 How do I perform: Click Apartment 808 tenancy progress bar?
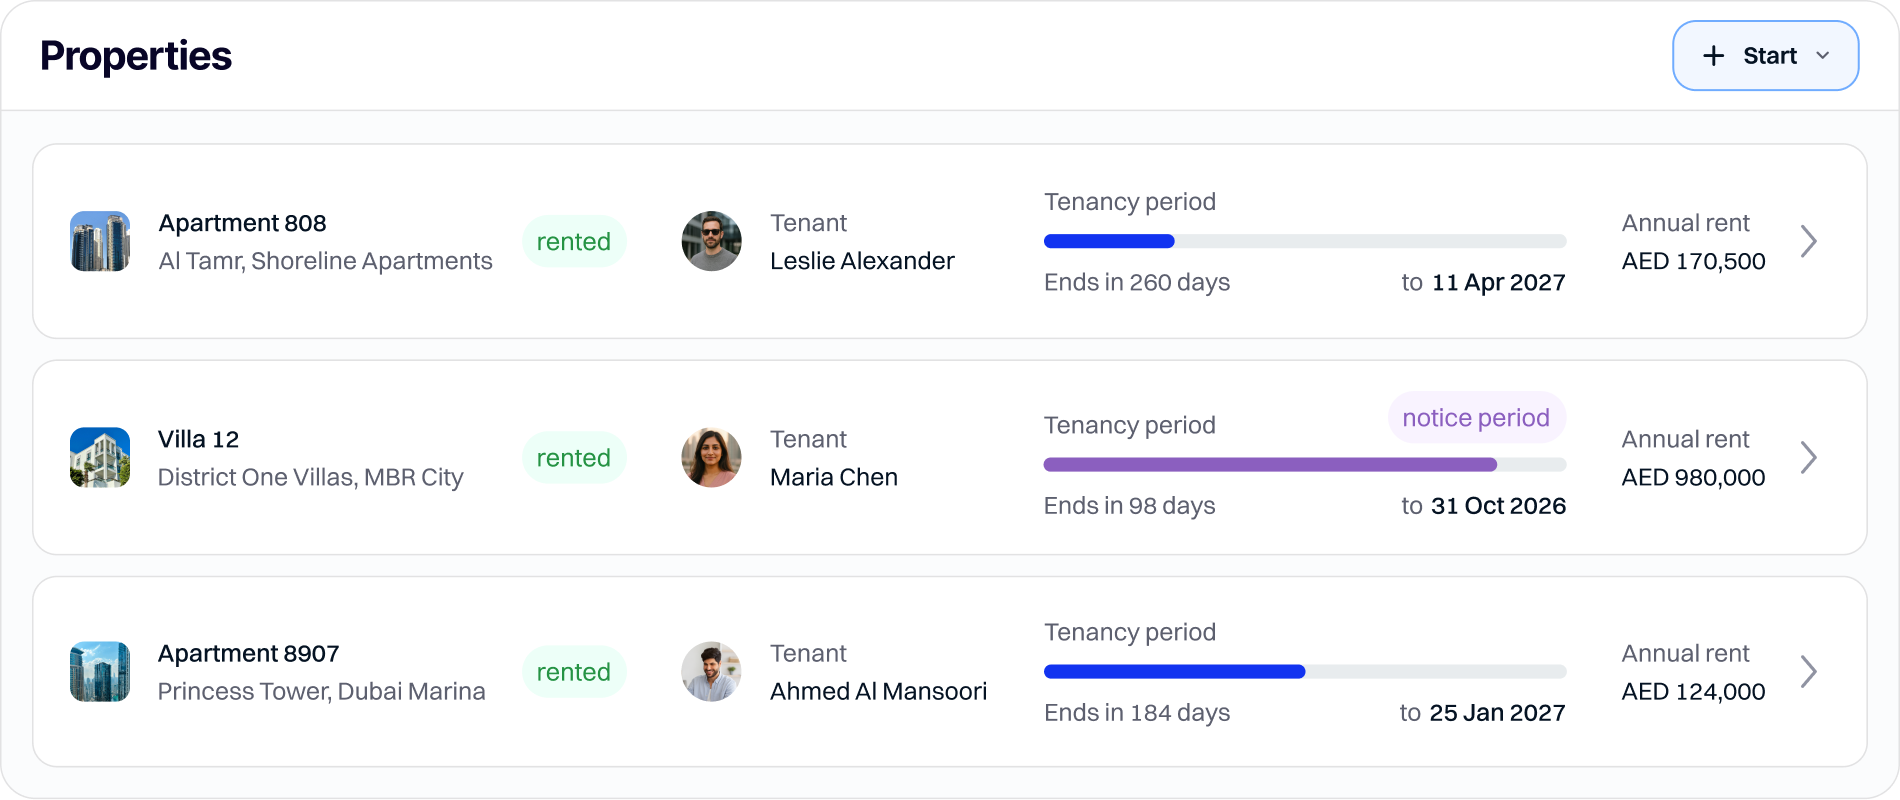[x=1304, y=241]
